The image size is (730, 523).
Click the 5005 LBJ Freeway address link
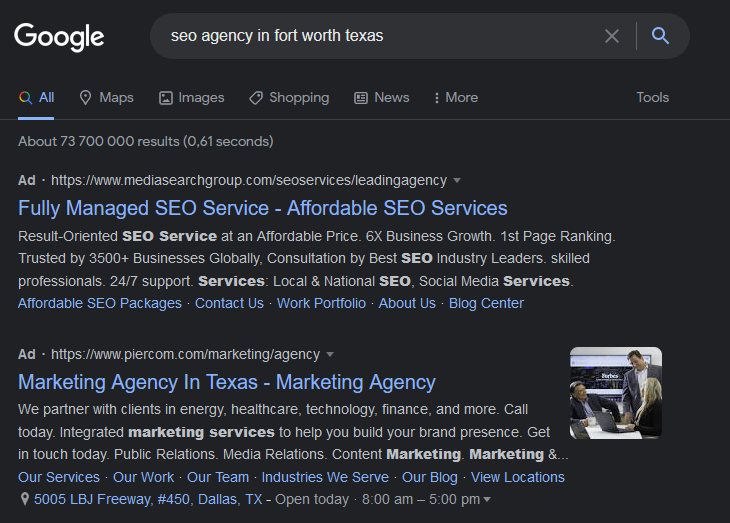(148, 499)
